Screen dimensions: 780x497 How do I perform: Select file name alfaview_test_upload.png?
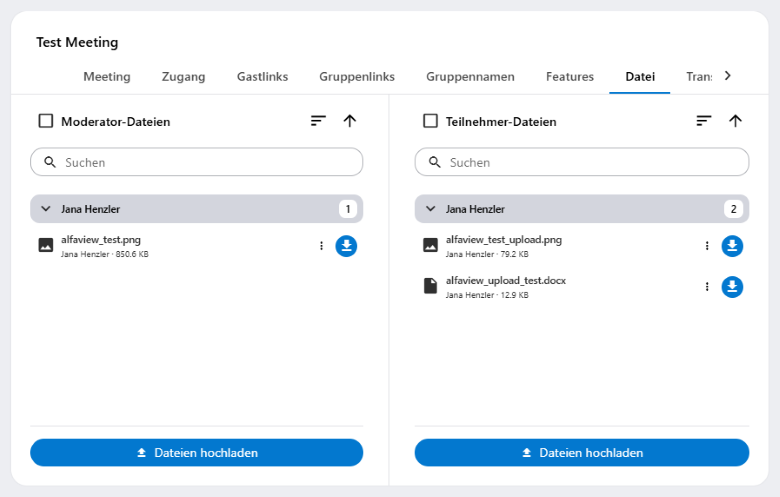(504, 240)
